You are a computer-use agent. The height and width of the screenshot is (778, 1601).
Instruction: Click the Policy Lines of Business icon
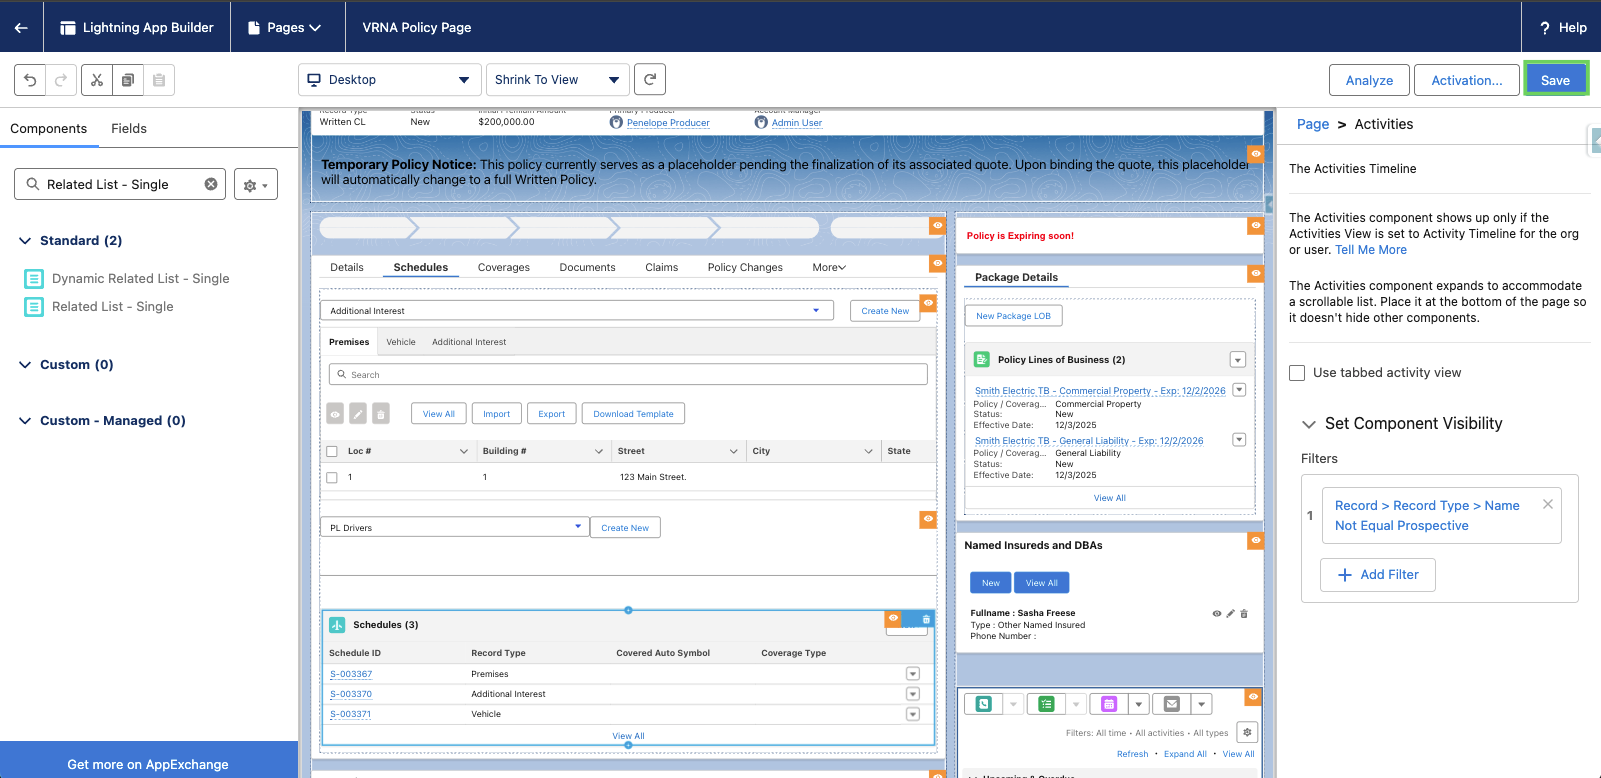[x=981, y=360]
